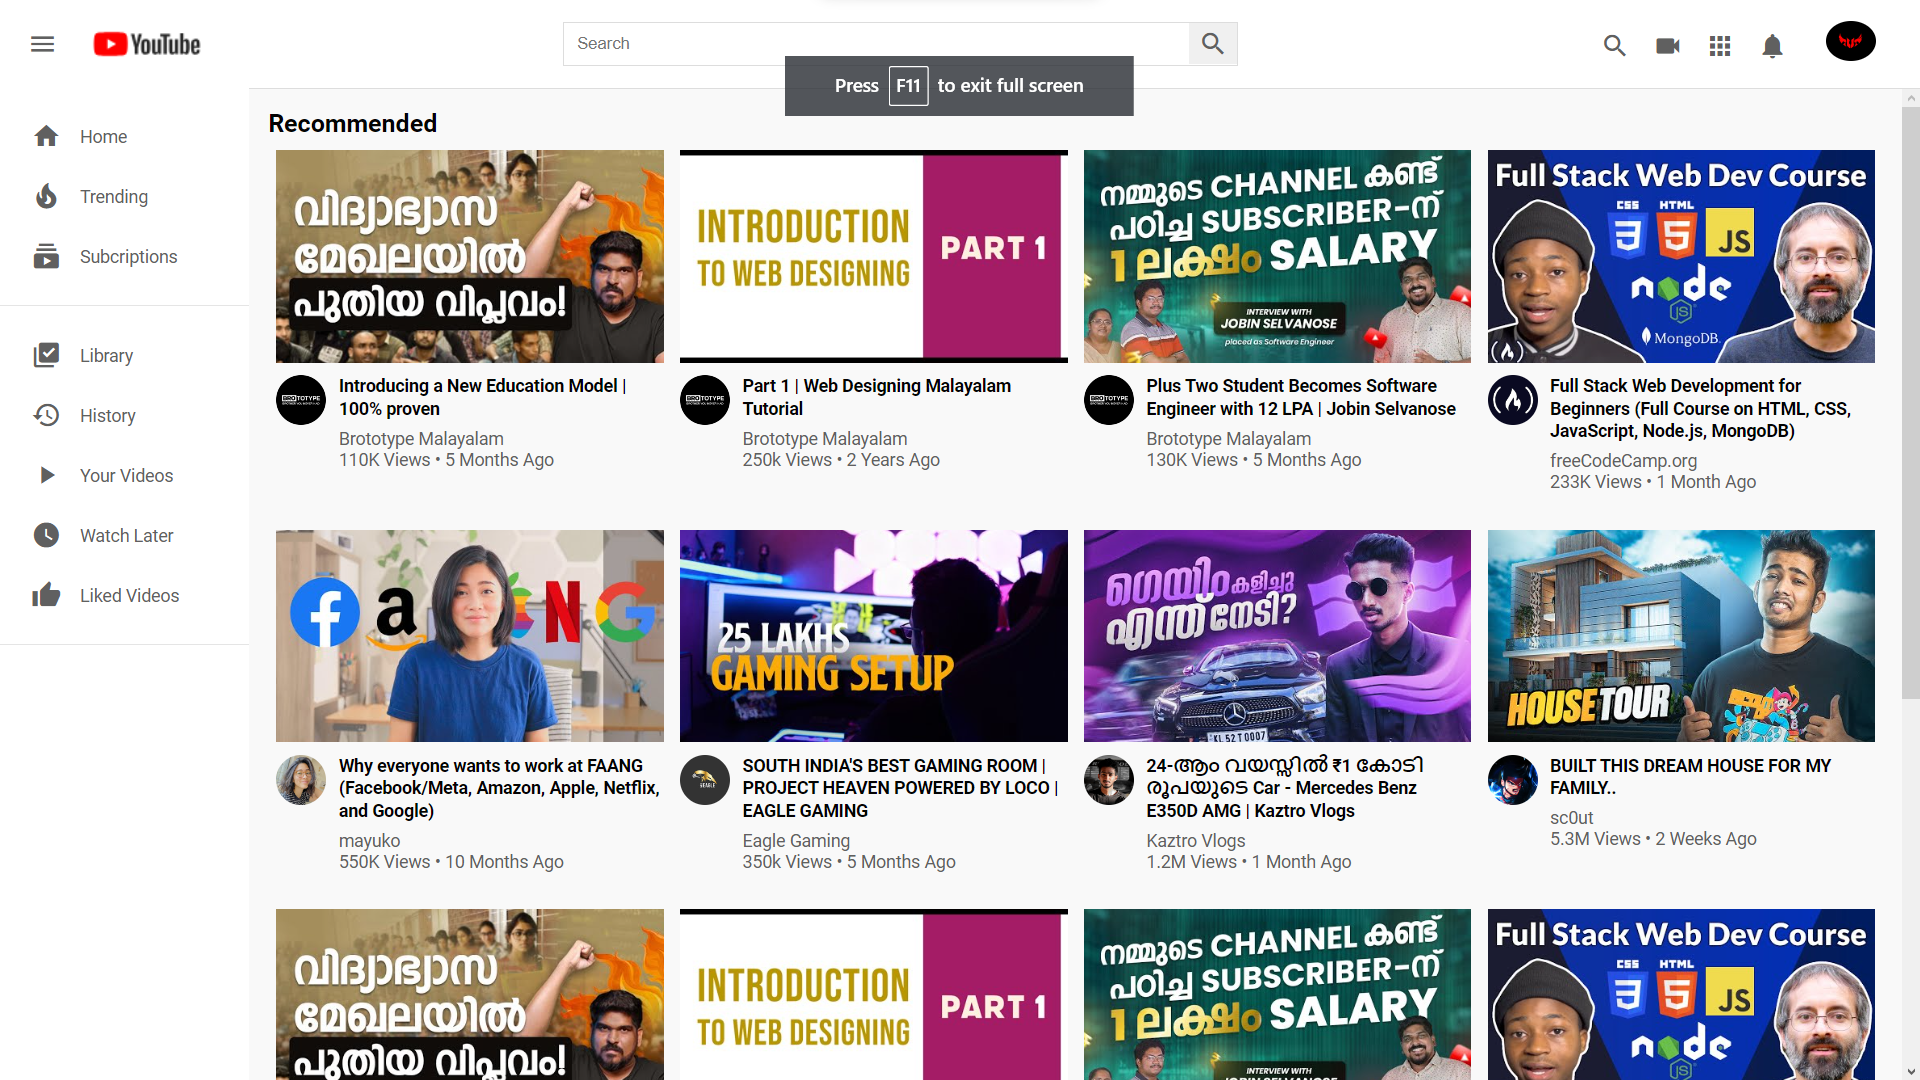Open the header magnifier search icon
The width and height of the screenshot is (1920, 1080).
(1614, 45)
